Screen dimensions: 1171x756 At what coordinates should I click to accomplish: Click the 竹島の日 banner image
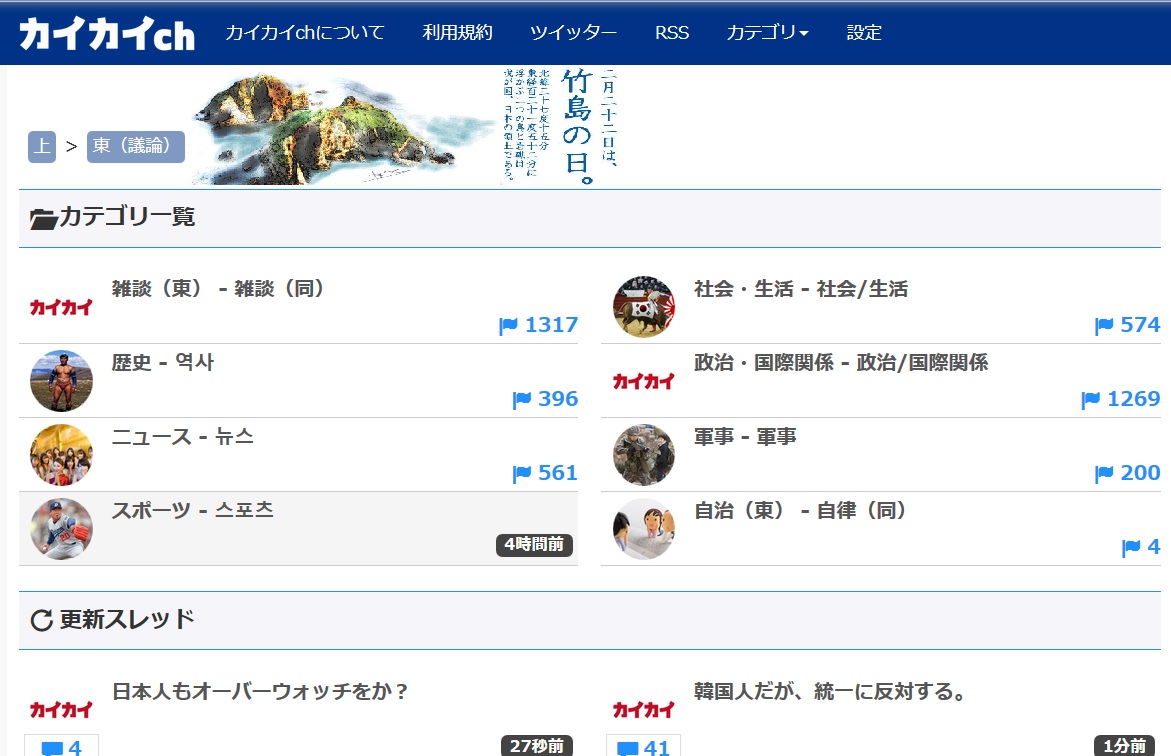coord(408,127)
